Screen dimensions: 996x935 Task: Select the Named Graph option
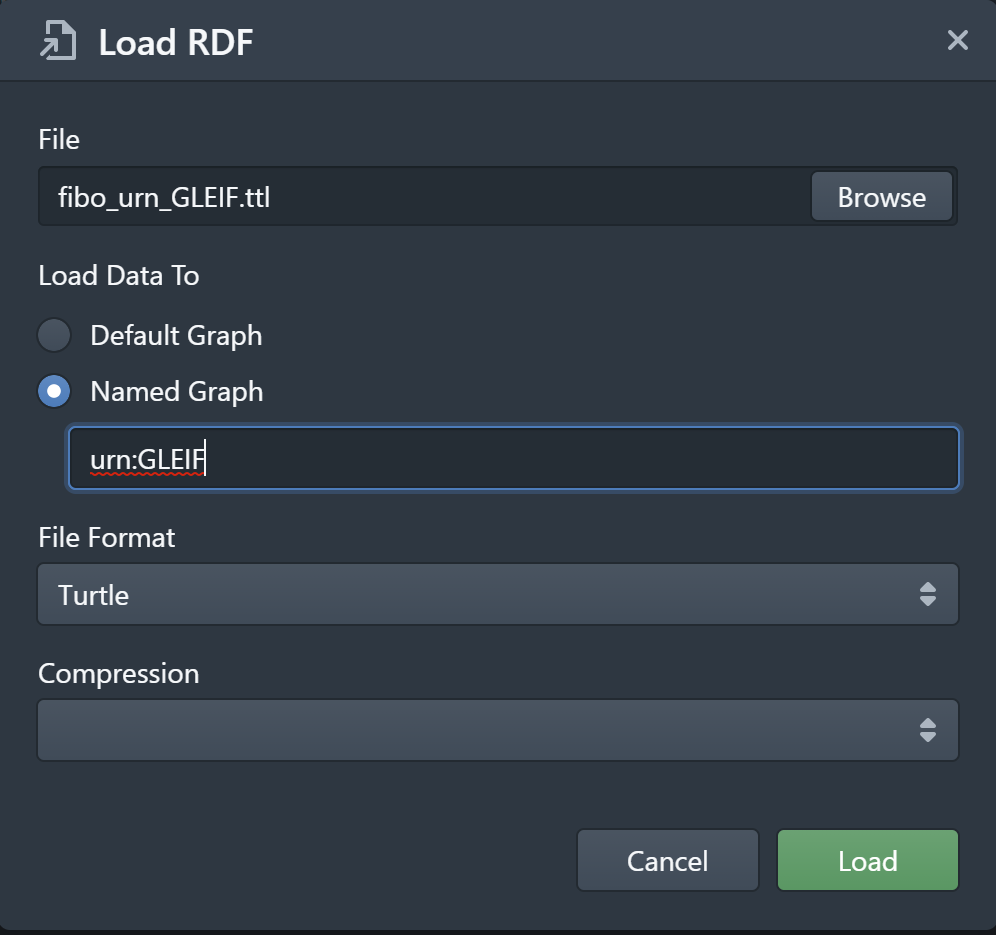[54, 391]
